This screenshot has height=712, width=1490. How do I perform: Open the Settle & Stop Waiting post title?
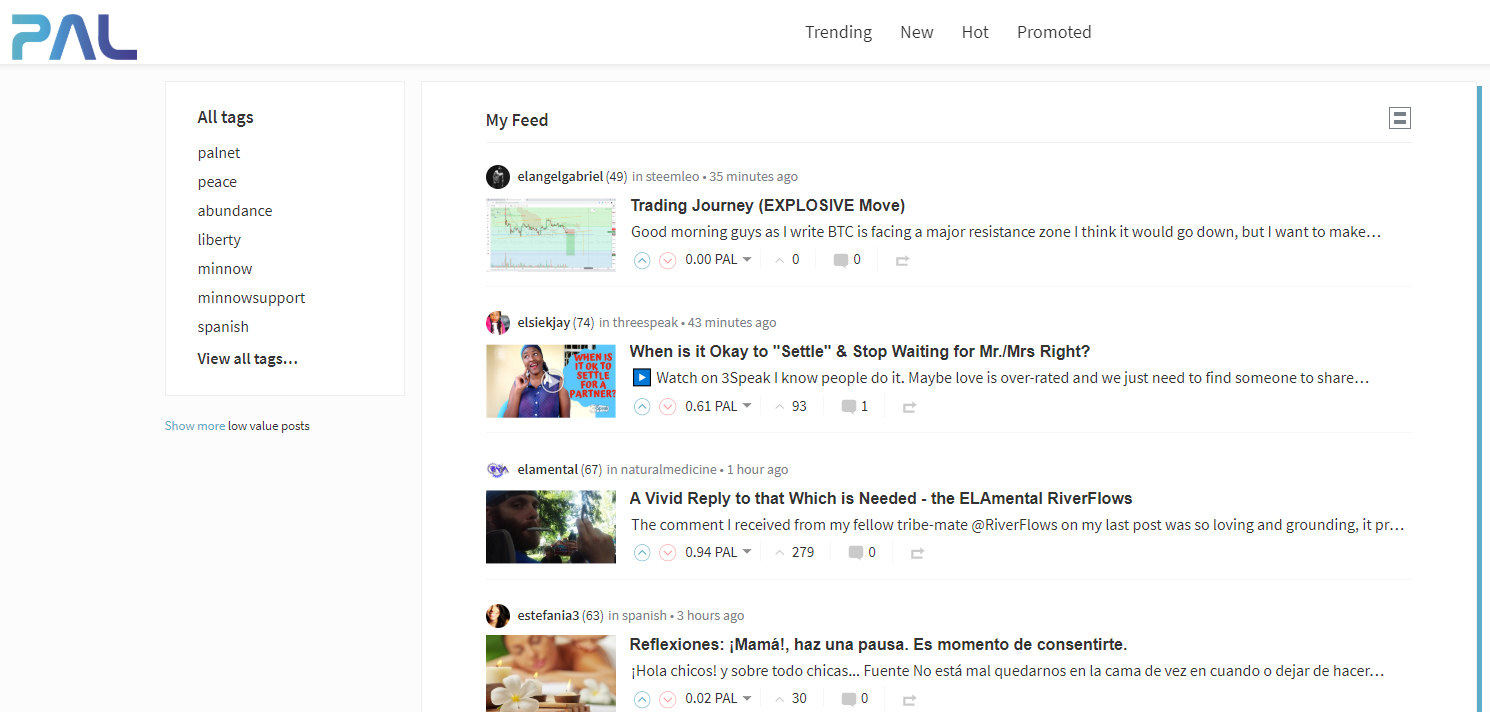[860, 351]
